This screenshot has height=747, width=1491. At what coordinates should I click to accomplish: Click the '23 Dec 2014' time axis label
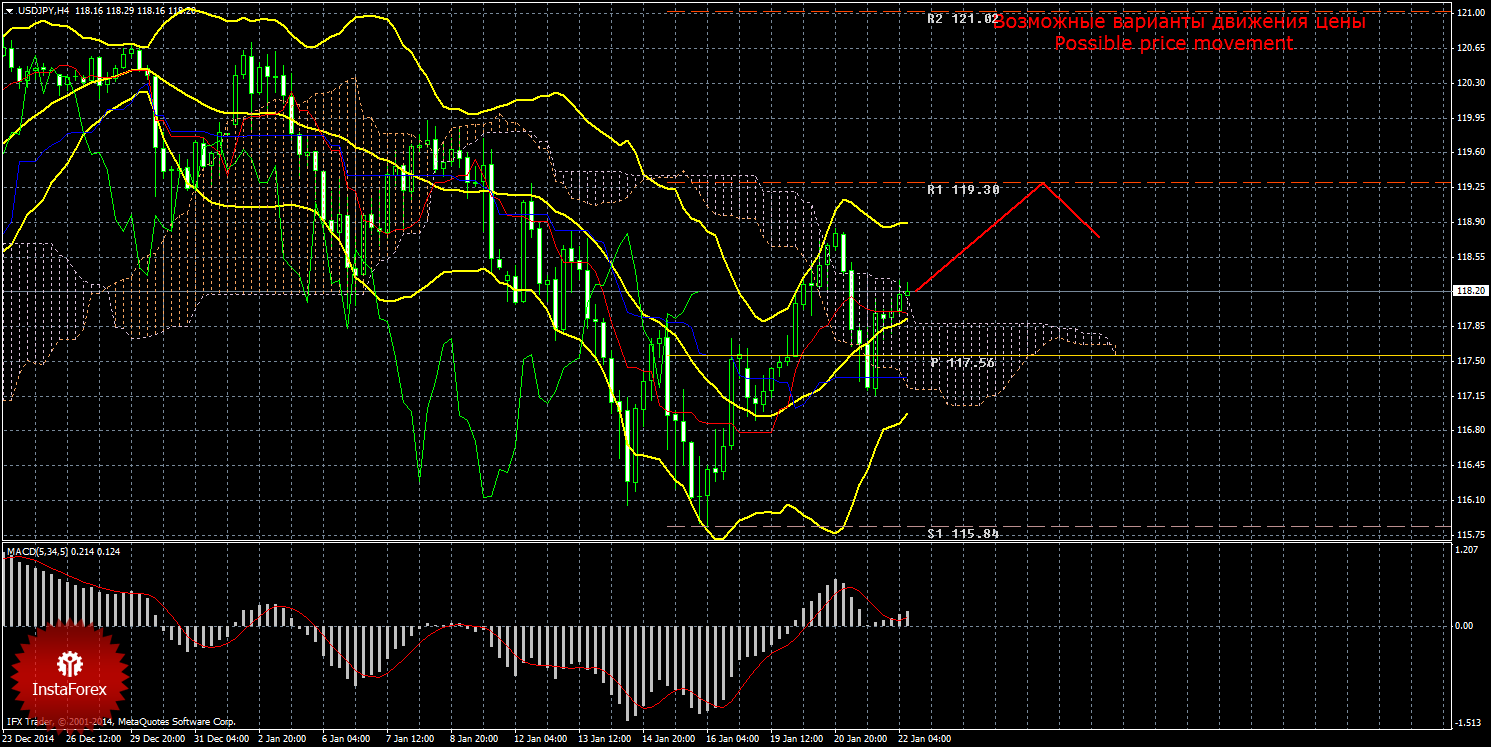coord(31,739)
